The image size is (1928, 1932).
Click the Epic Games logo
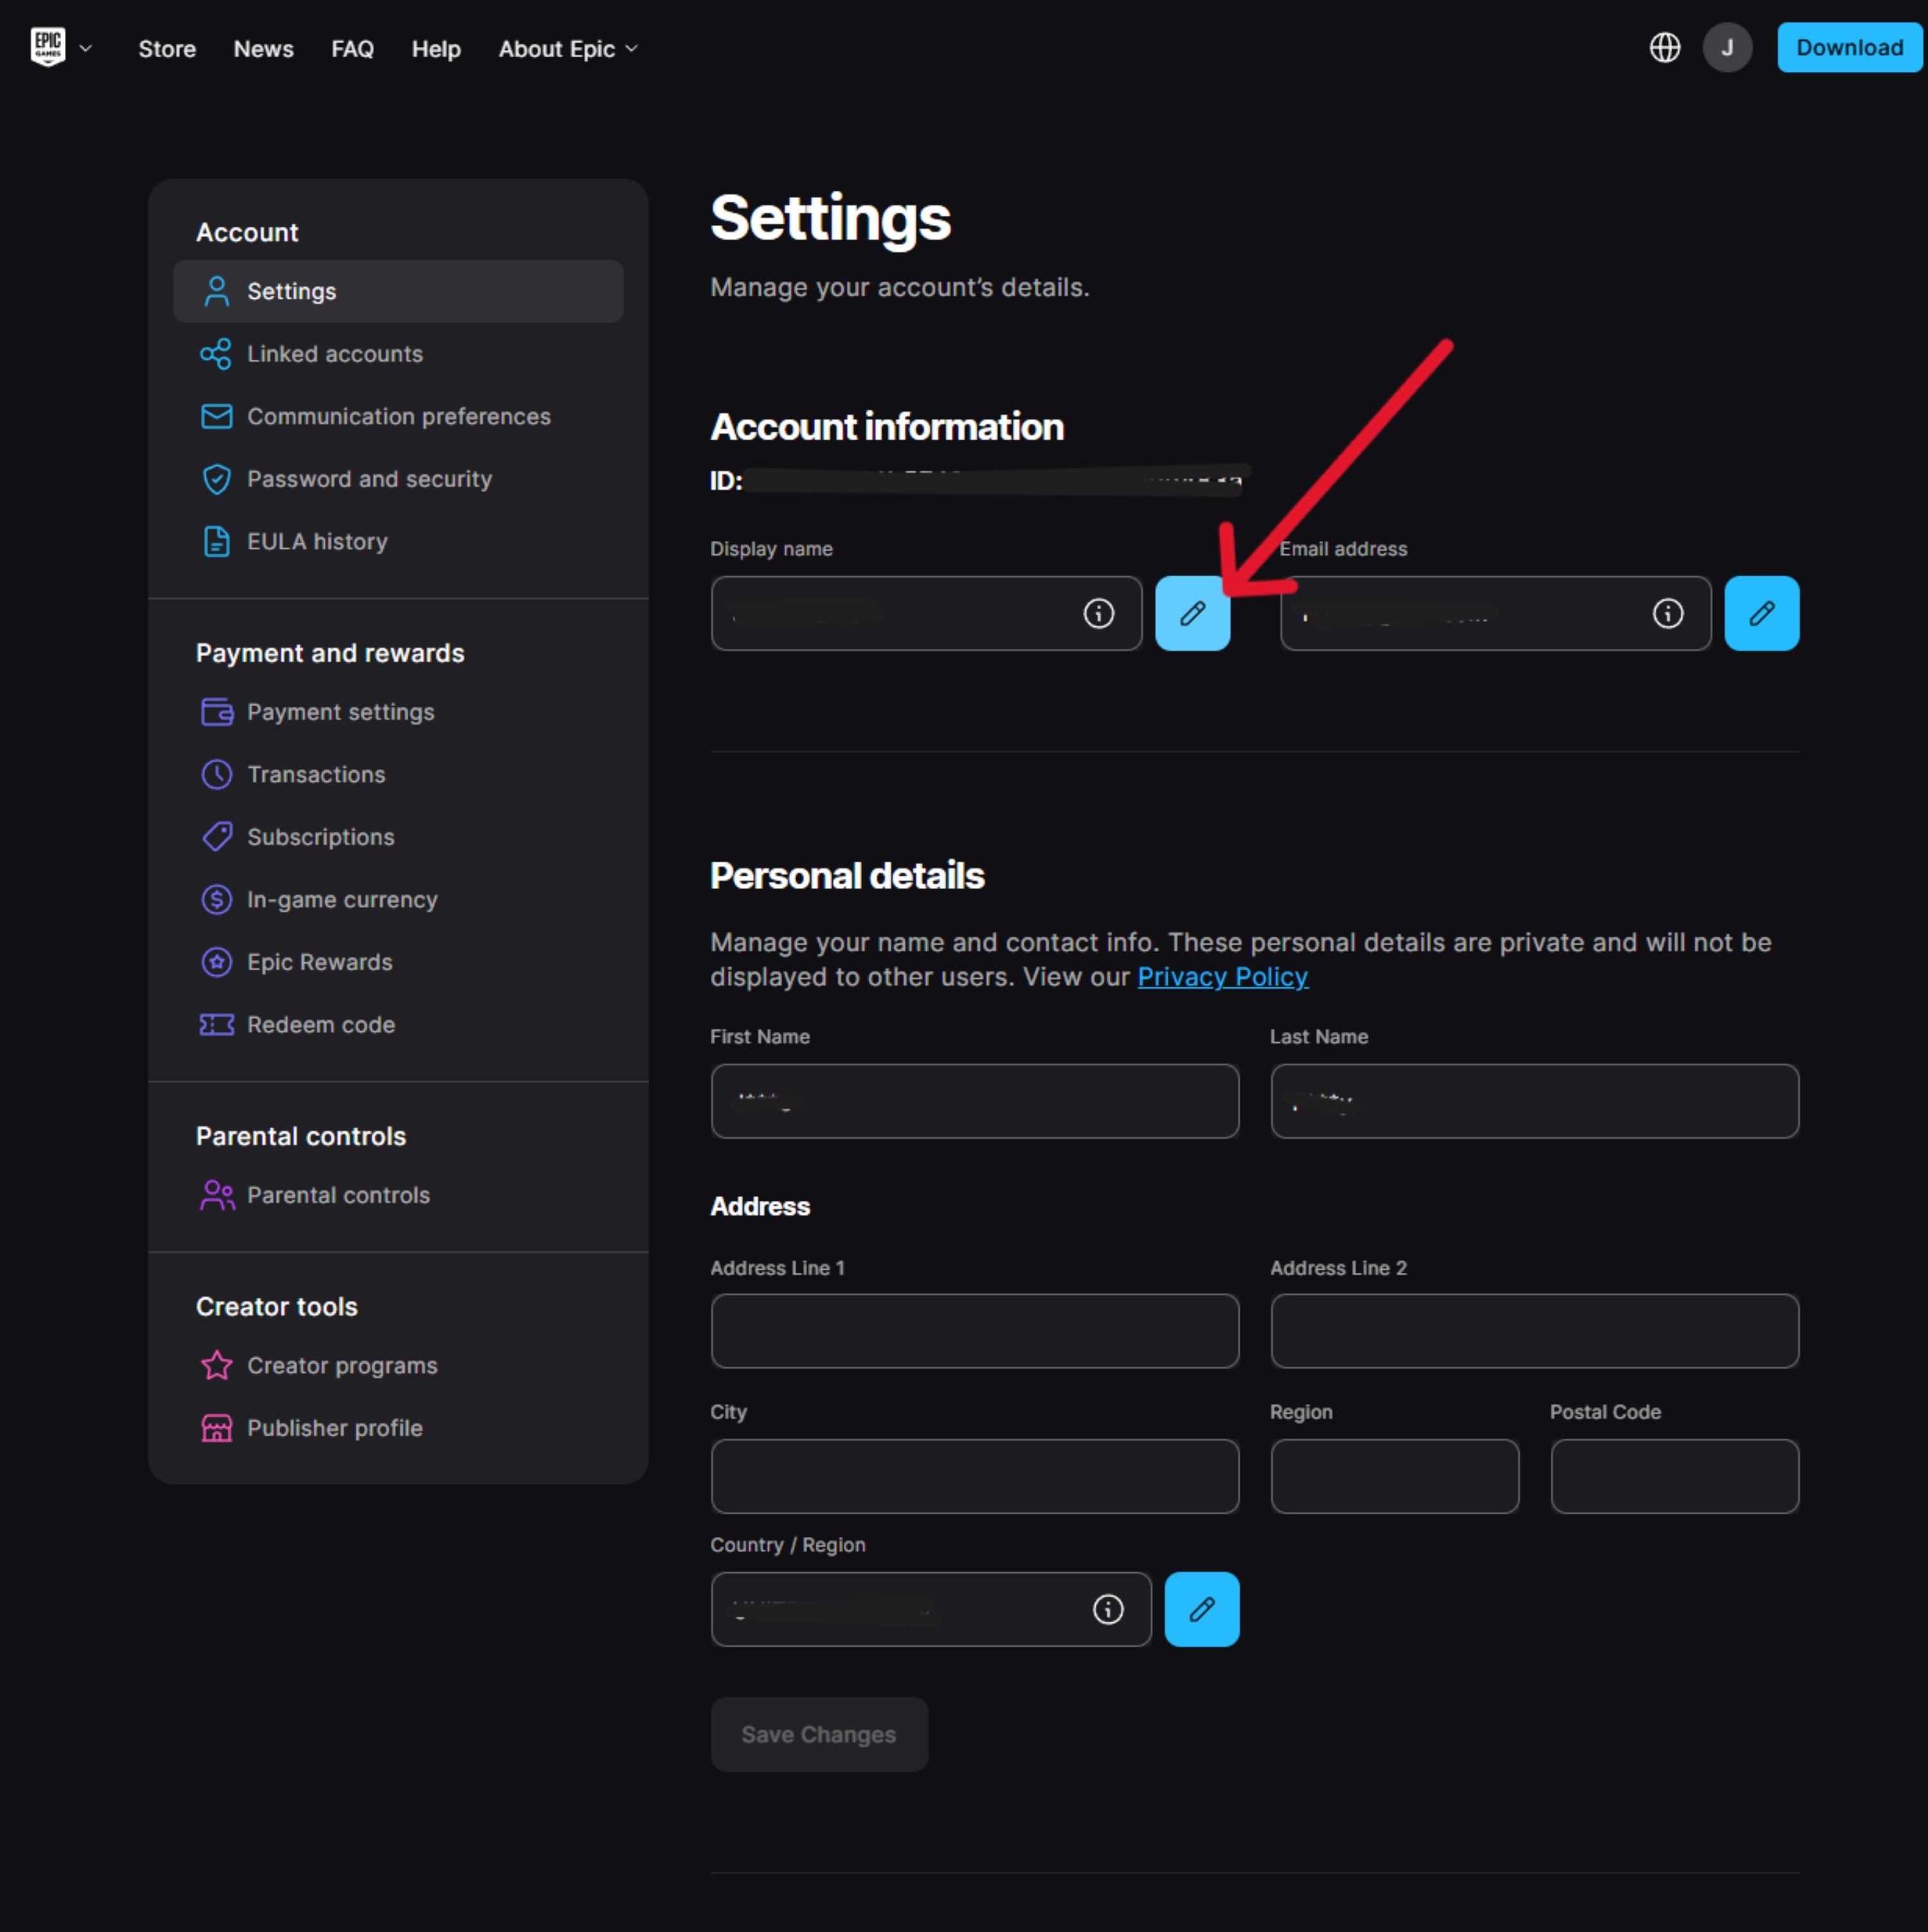[x=48, y=47]
